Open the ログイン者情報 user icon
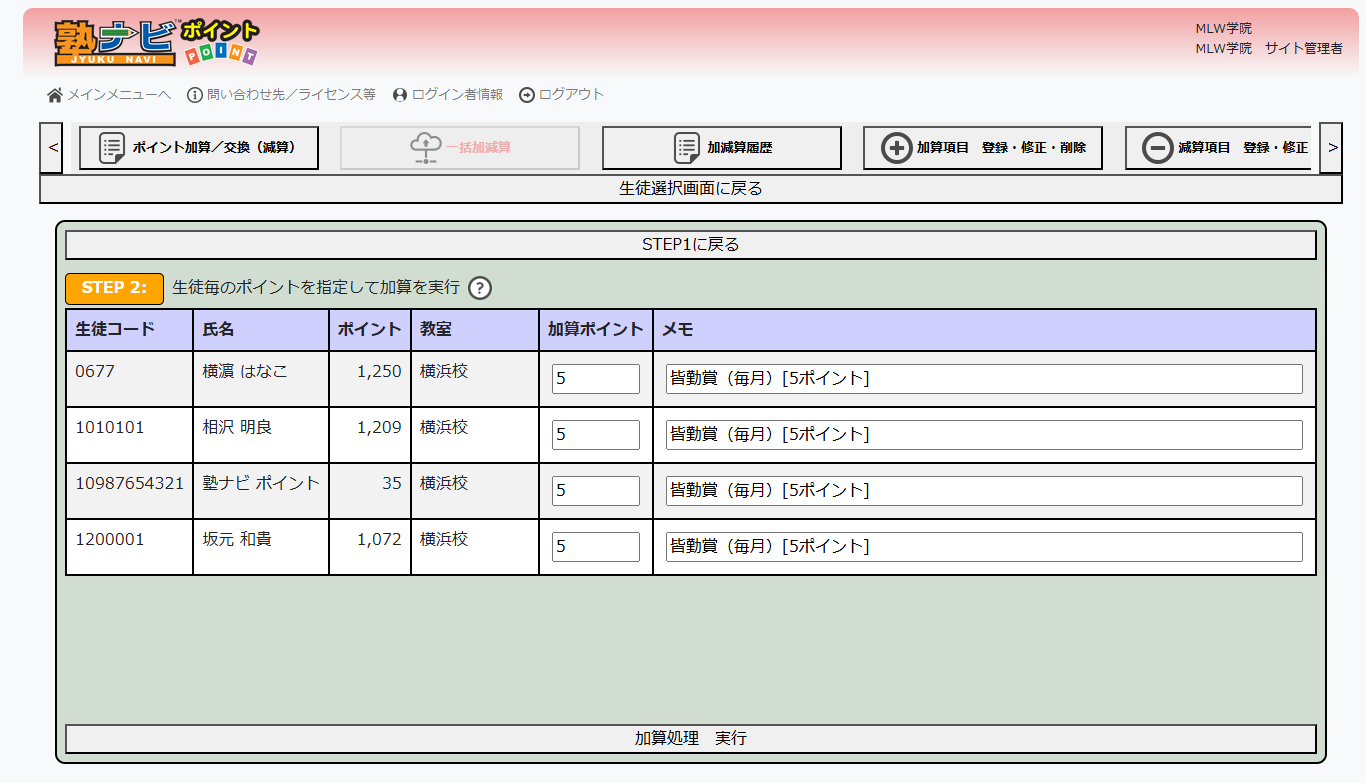 [400, 94]
